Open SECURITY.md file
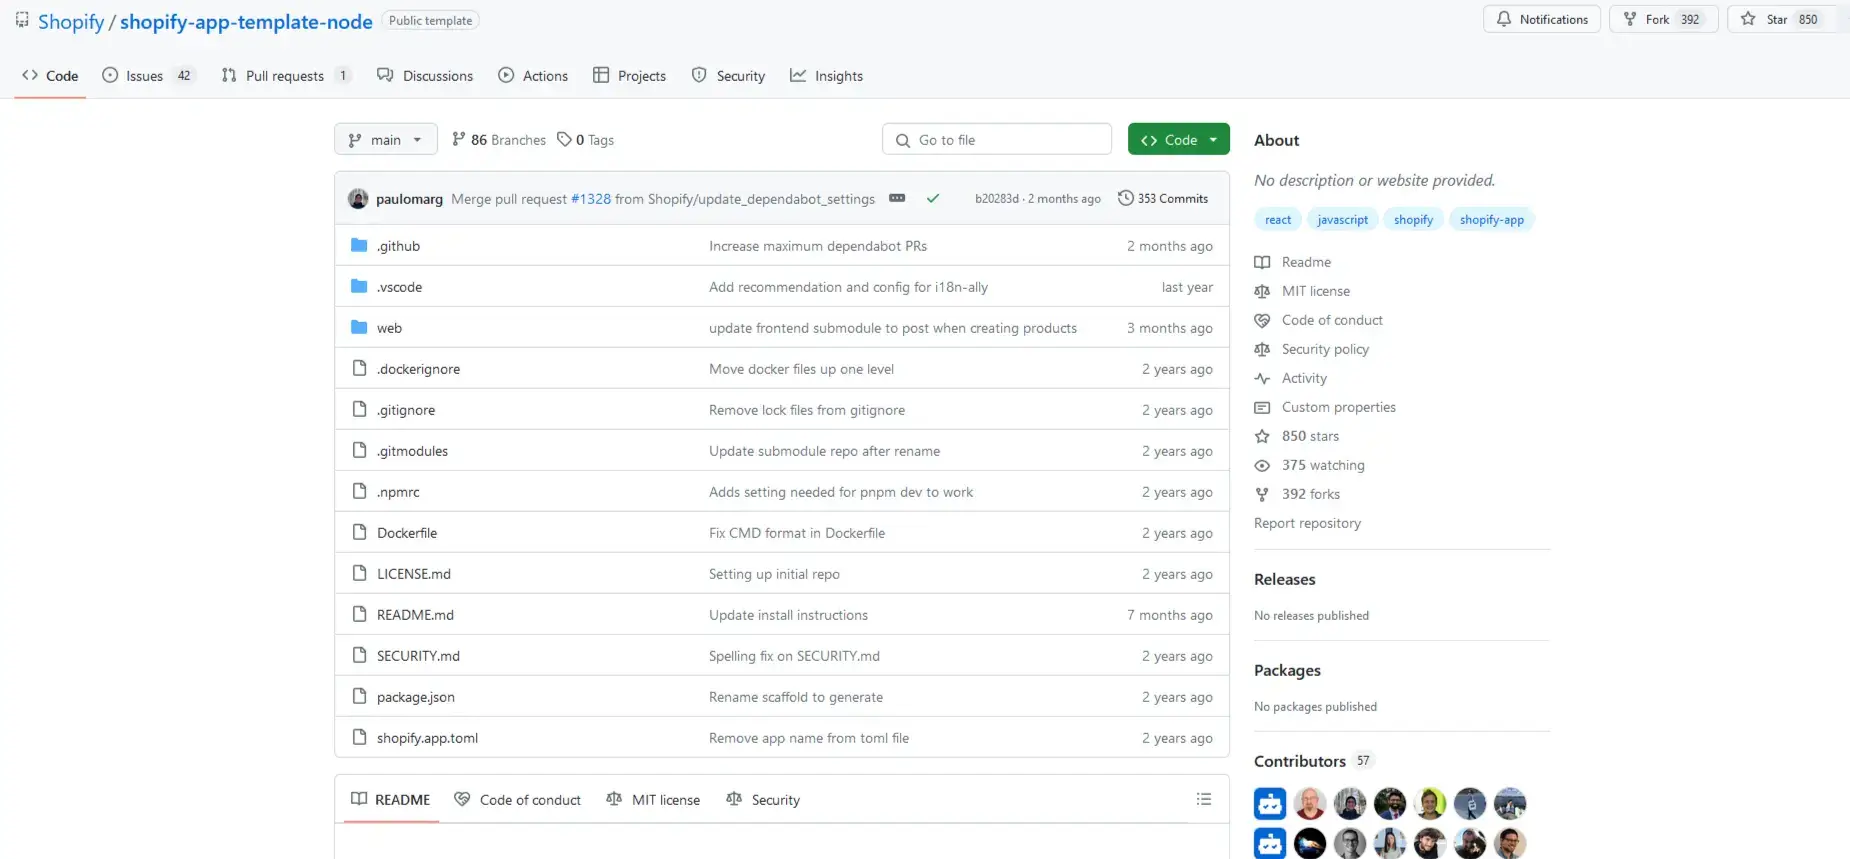Viewport: 1850px width, 859px height. click(x=418, y=656)
